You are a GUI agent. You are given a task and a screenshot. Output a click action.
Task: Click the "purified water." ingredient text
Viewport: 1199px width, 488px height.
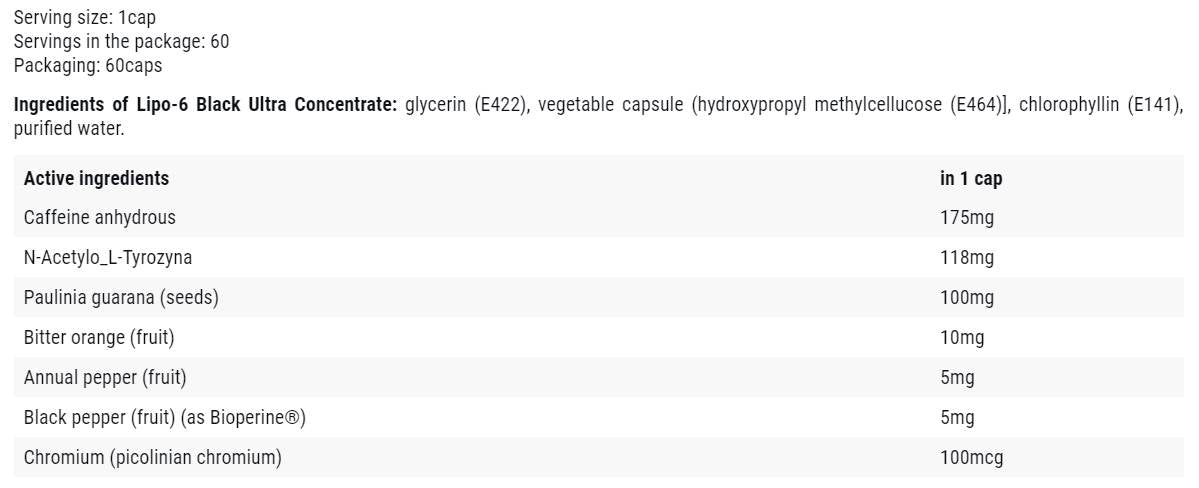pyautogui.click(x=69, y=129)
